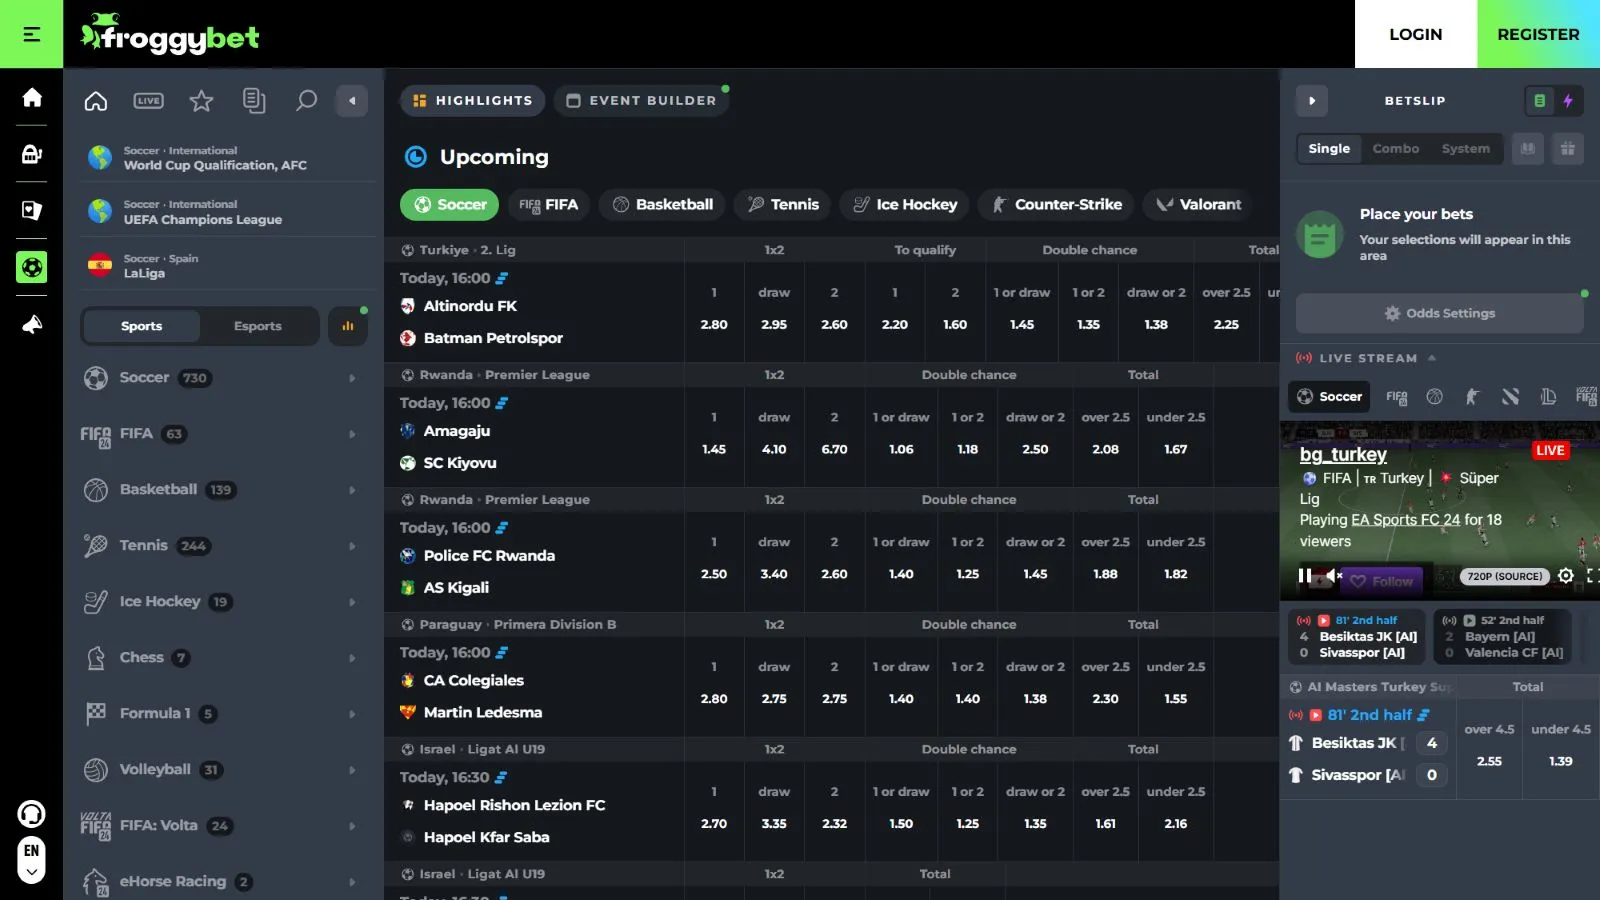The height and width of the screenshot is (900, 1600).
Task: Click the favorites star icon
Action: coord(201,101)
